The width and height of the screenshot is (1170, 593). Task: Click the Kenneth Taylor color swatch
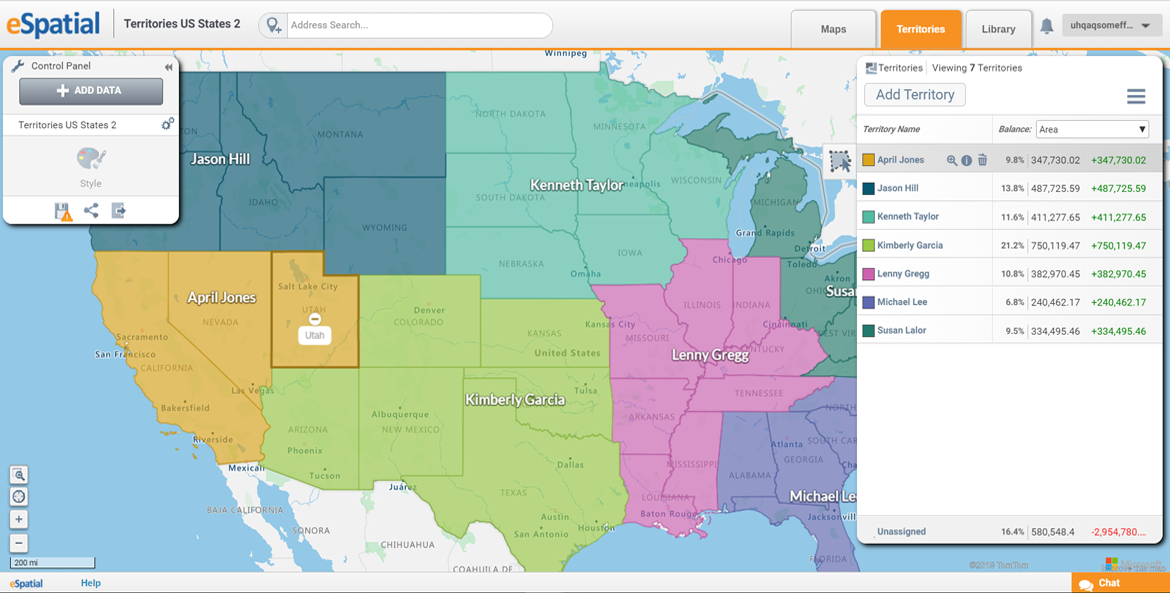click(869, 217)
